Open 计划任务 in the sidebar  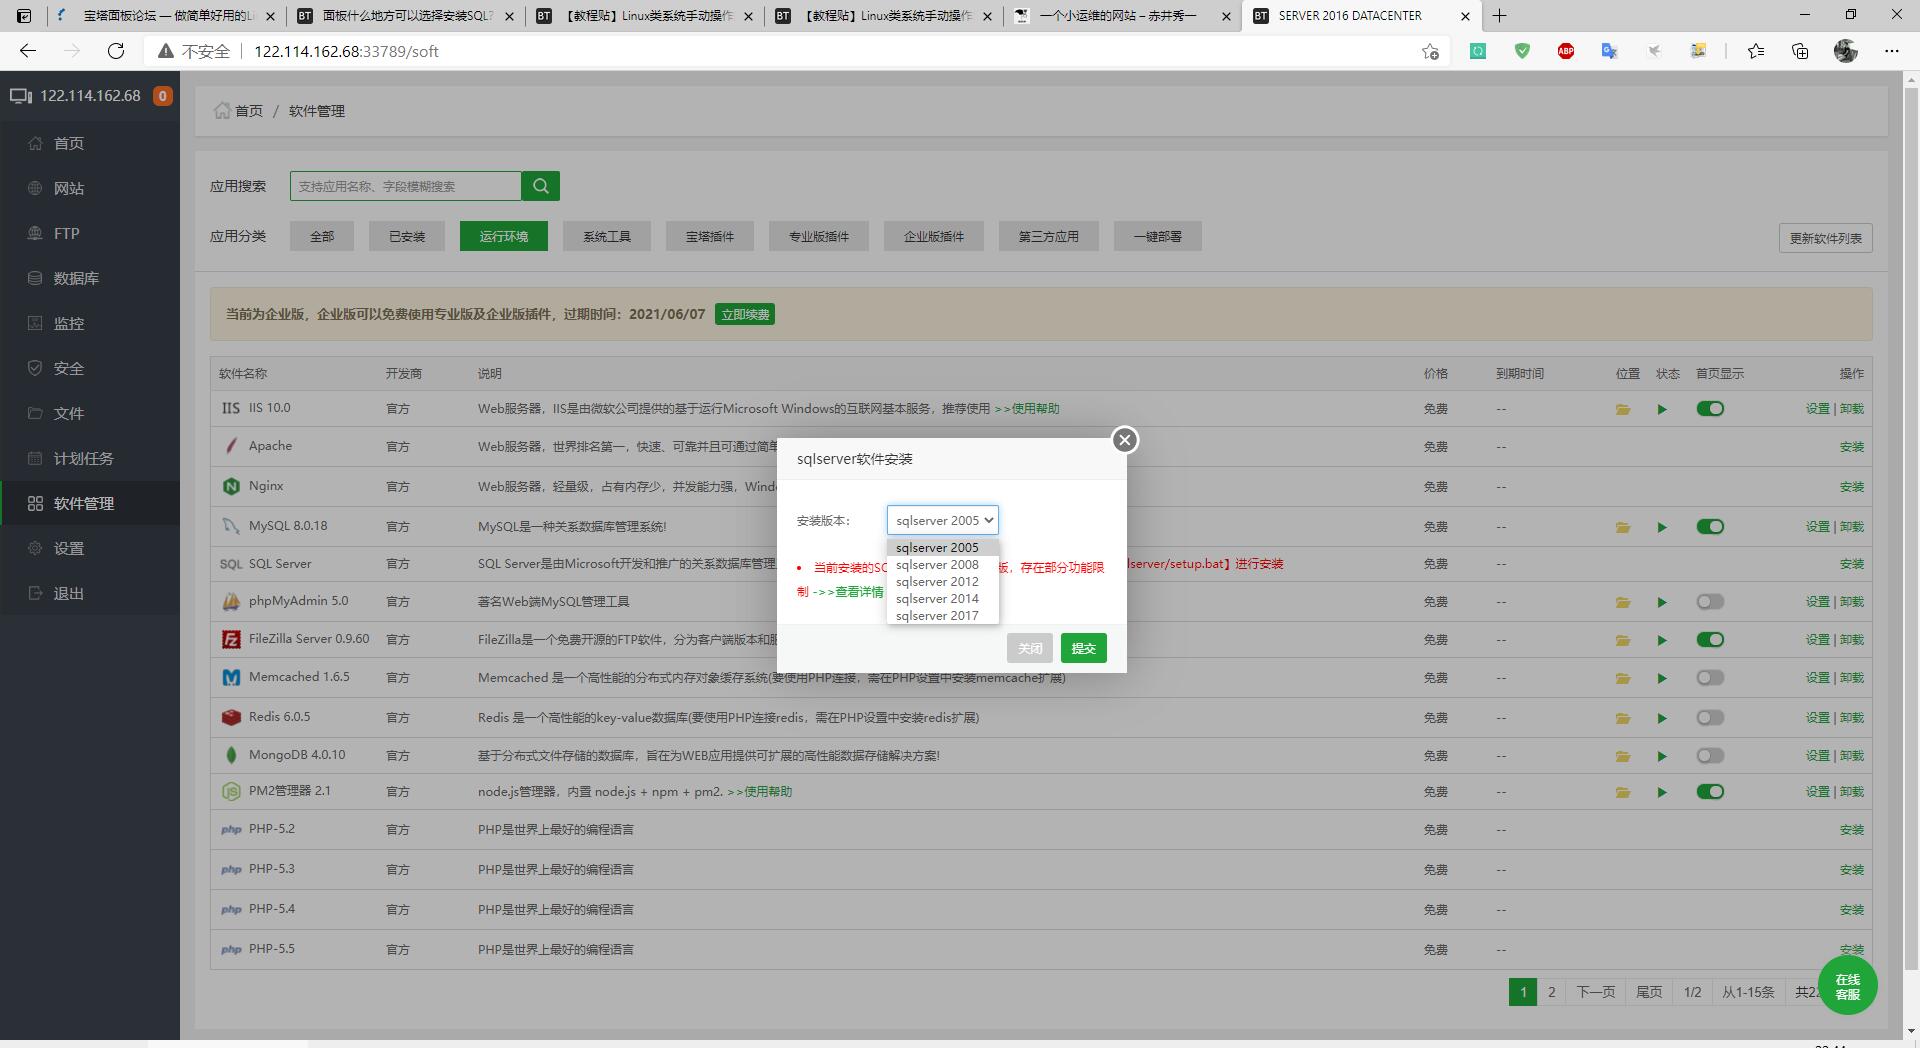(90, 458)
